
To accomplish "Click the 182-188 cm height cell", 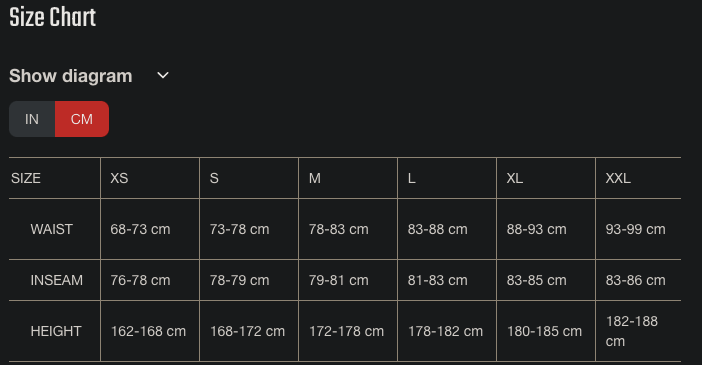I will click(x=638, y=331).
